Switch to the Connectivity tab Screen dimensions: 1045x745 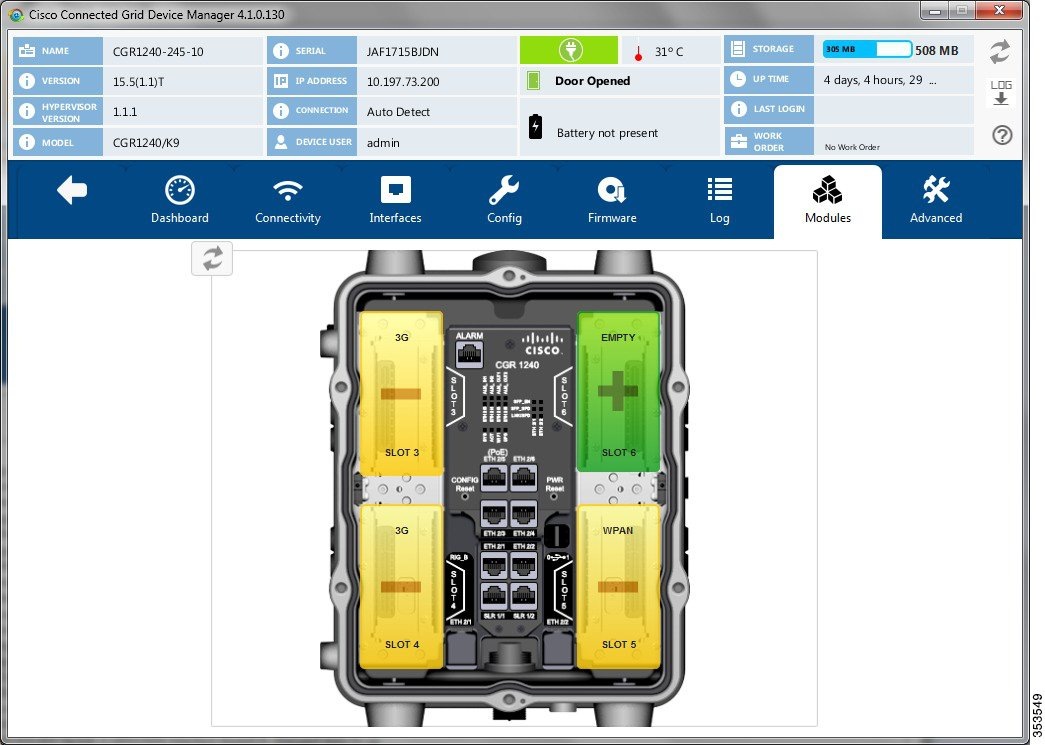click(288, 200)
